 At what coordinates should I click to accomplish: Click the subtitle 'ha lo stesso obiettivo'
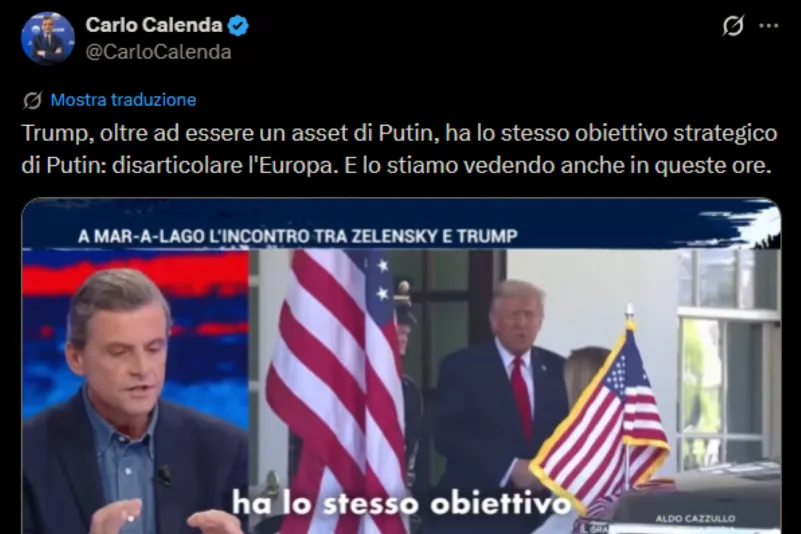402,503
